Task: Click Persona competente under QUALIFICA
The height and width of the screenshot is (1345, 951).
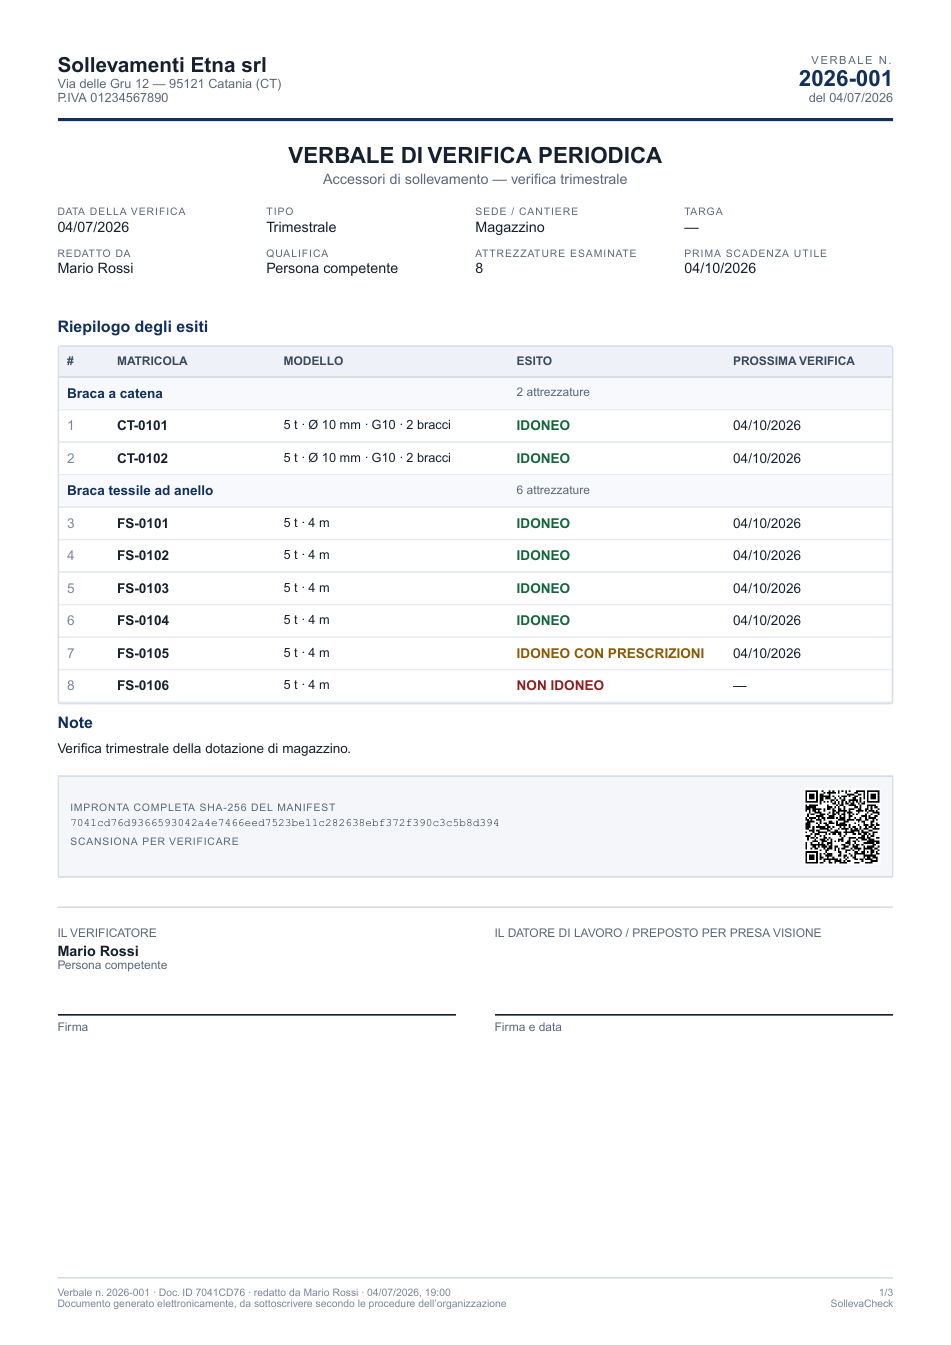Action: click(332, 268)
